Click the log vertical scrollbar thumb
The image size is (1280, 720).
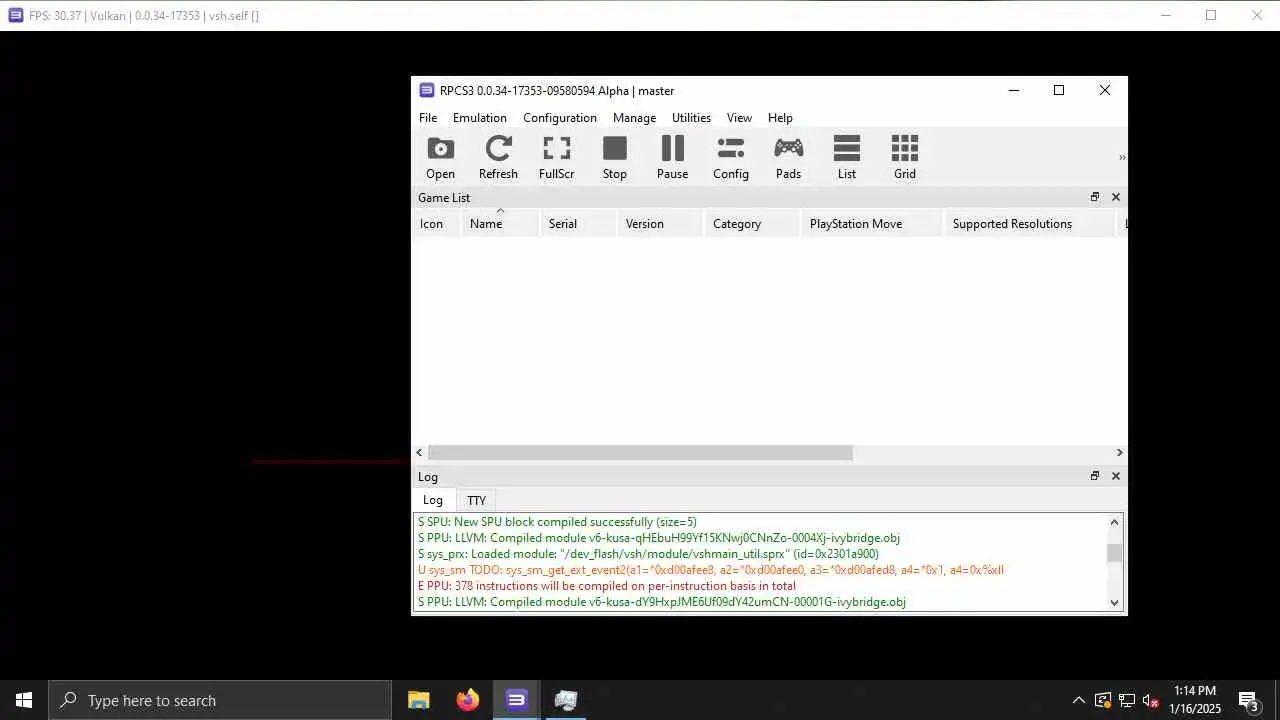coord(1114,553)
